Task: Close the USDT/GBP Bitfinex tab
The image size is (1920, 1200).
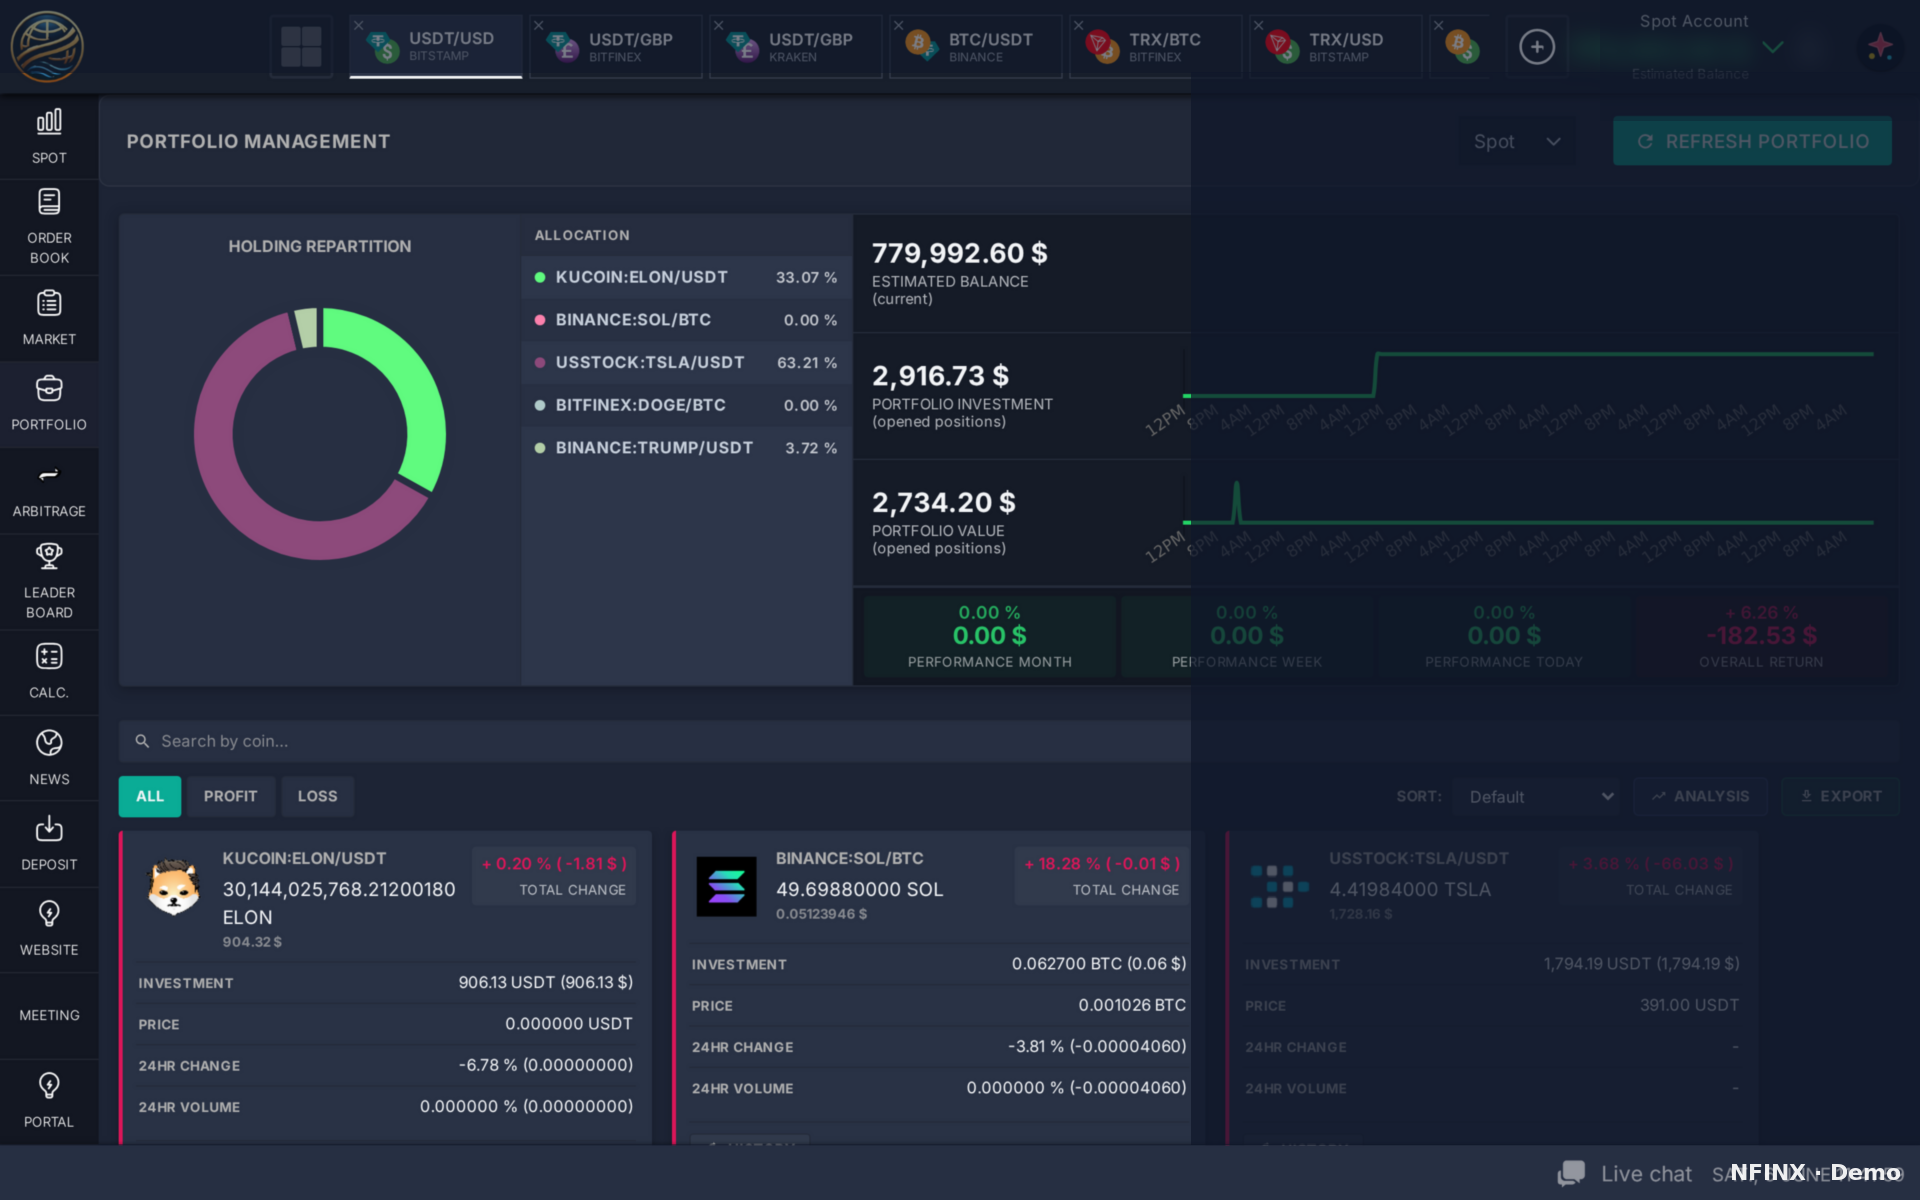Action: point(538,25)
